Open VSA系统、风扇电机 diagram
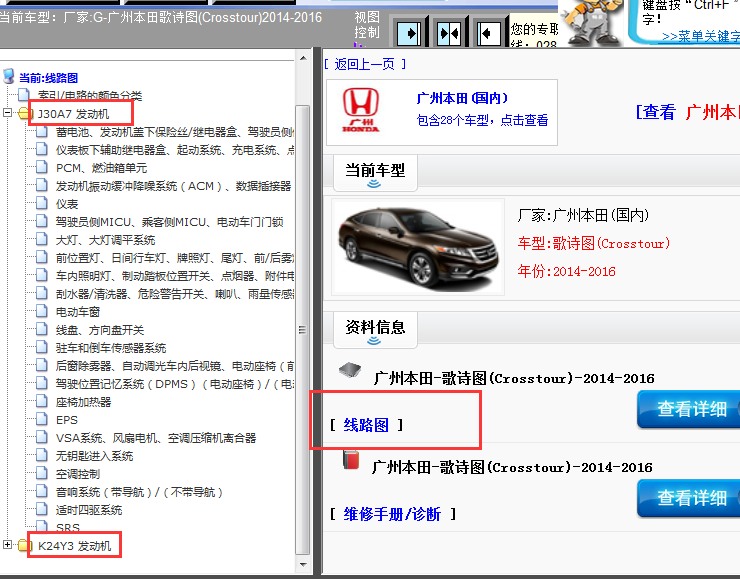Screen dimensions: 740x579 (x=156, y=438)
